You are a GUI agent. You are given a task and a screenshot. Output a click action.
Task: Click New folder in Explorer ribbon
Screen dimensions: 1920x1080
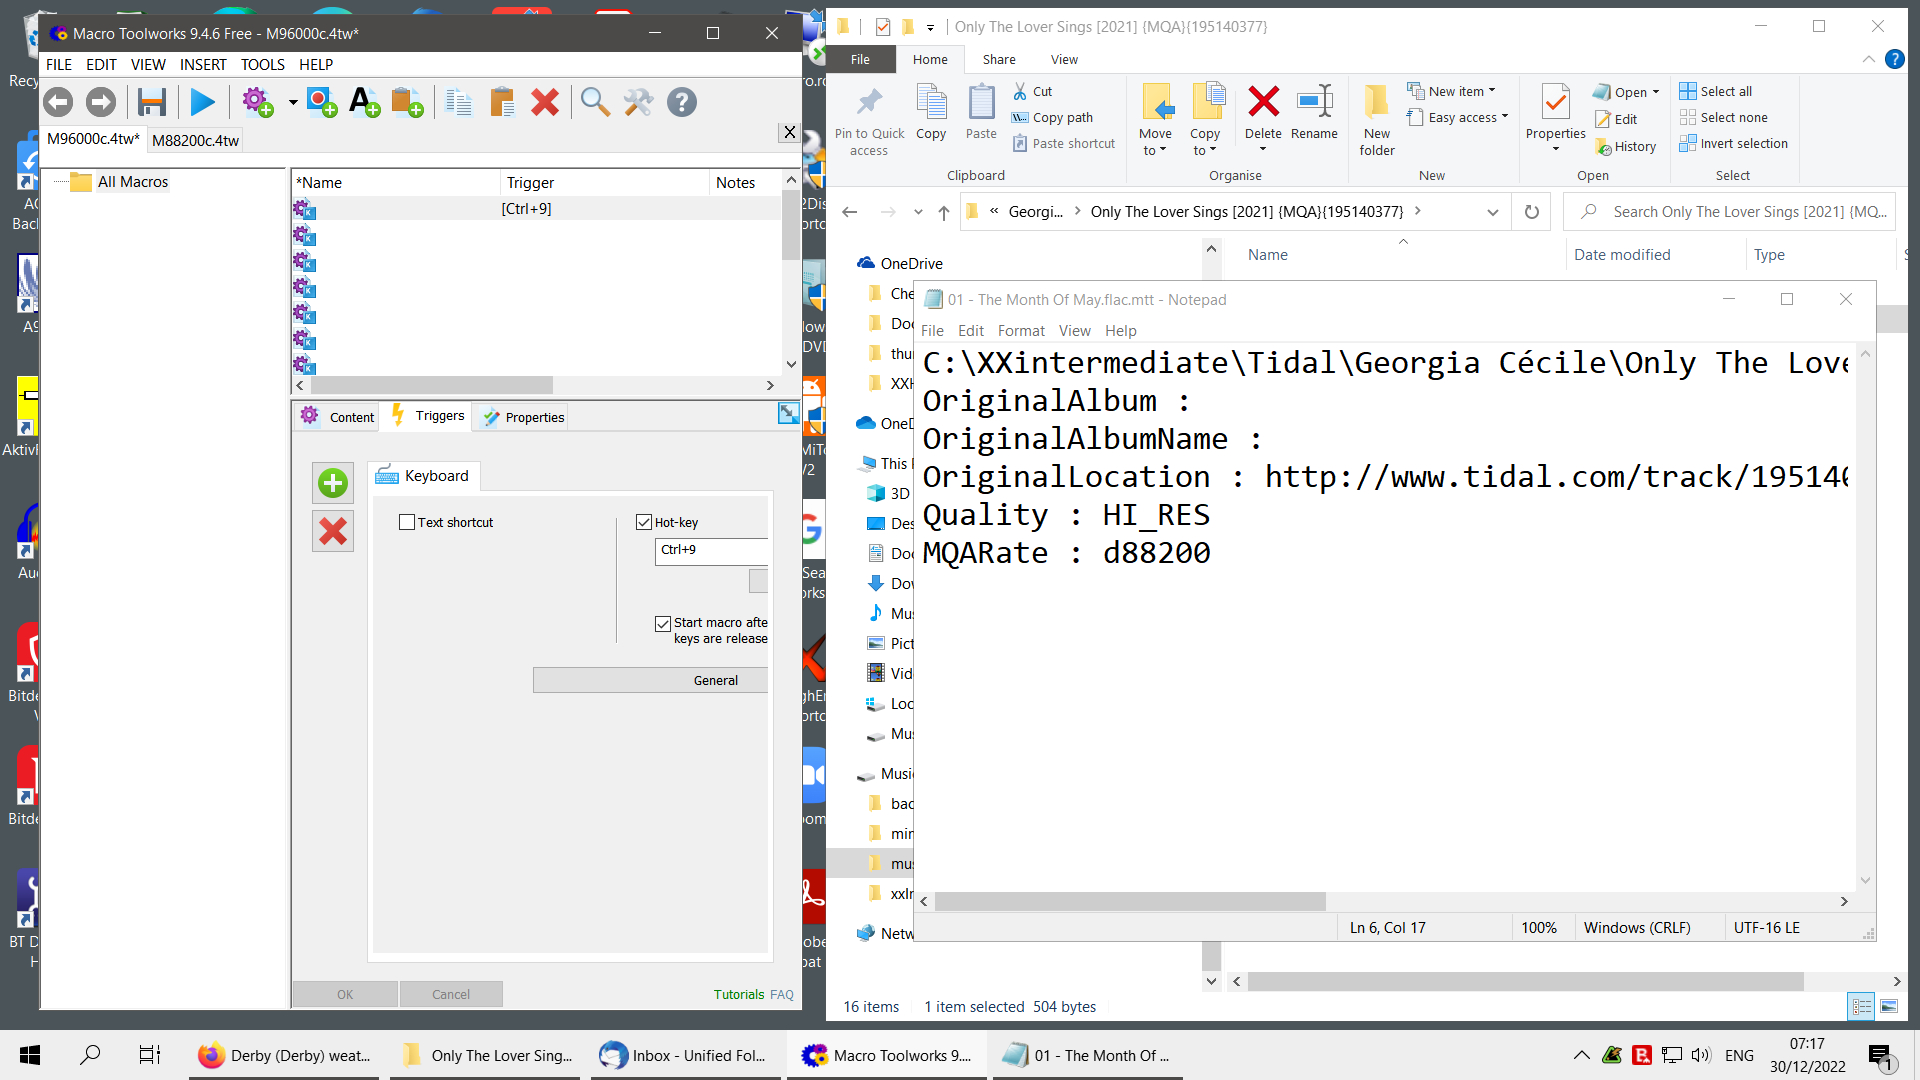[x=1377, y=121]
